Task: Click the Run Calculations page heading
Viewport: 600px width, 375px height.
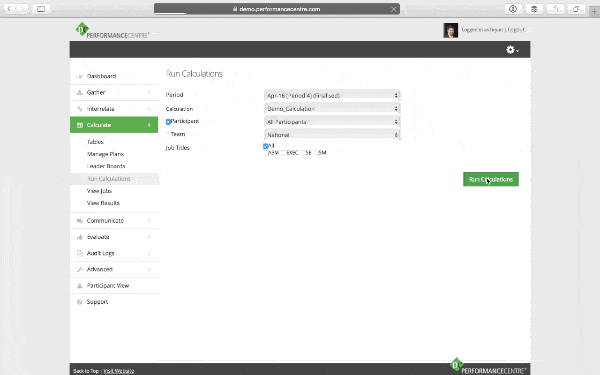Action: pos(194,74)
